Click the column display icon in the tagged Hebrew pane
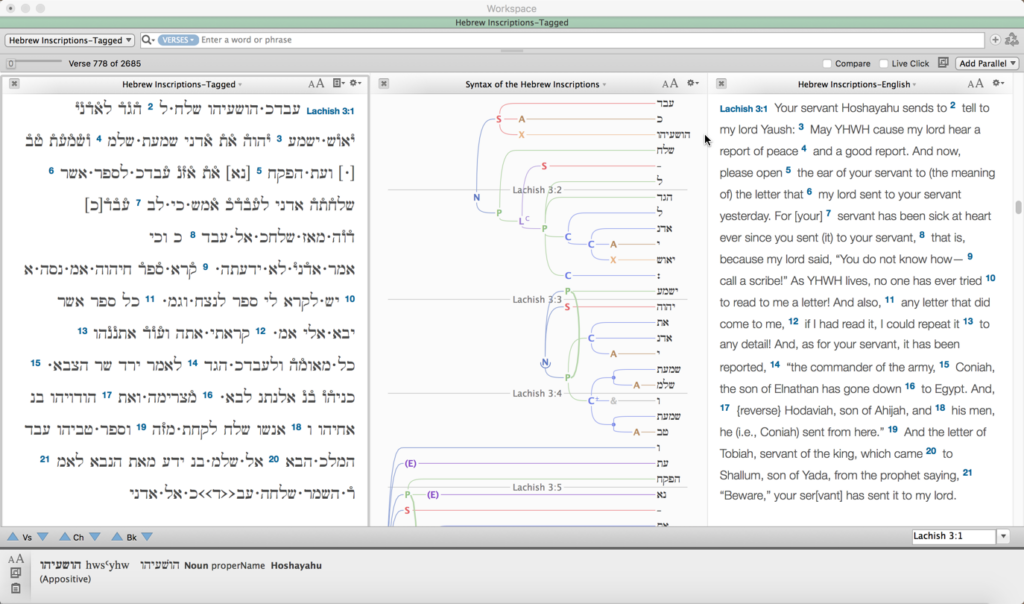The height and width of the screenshot is (604, 1024). [337, 84]
